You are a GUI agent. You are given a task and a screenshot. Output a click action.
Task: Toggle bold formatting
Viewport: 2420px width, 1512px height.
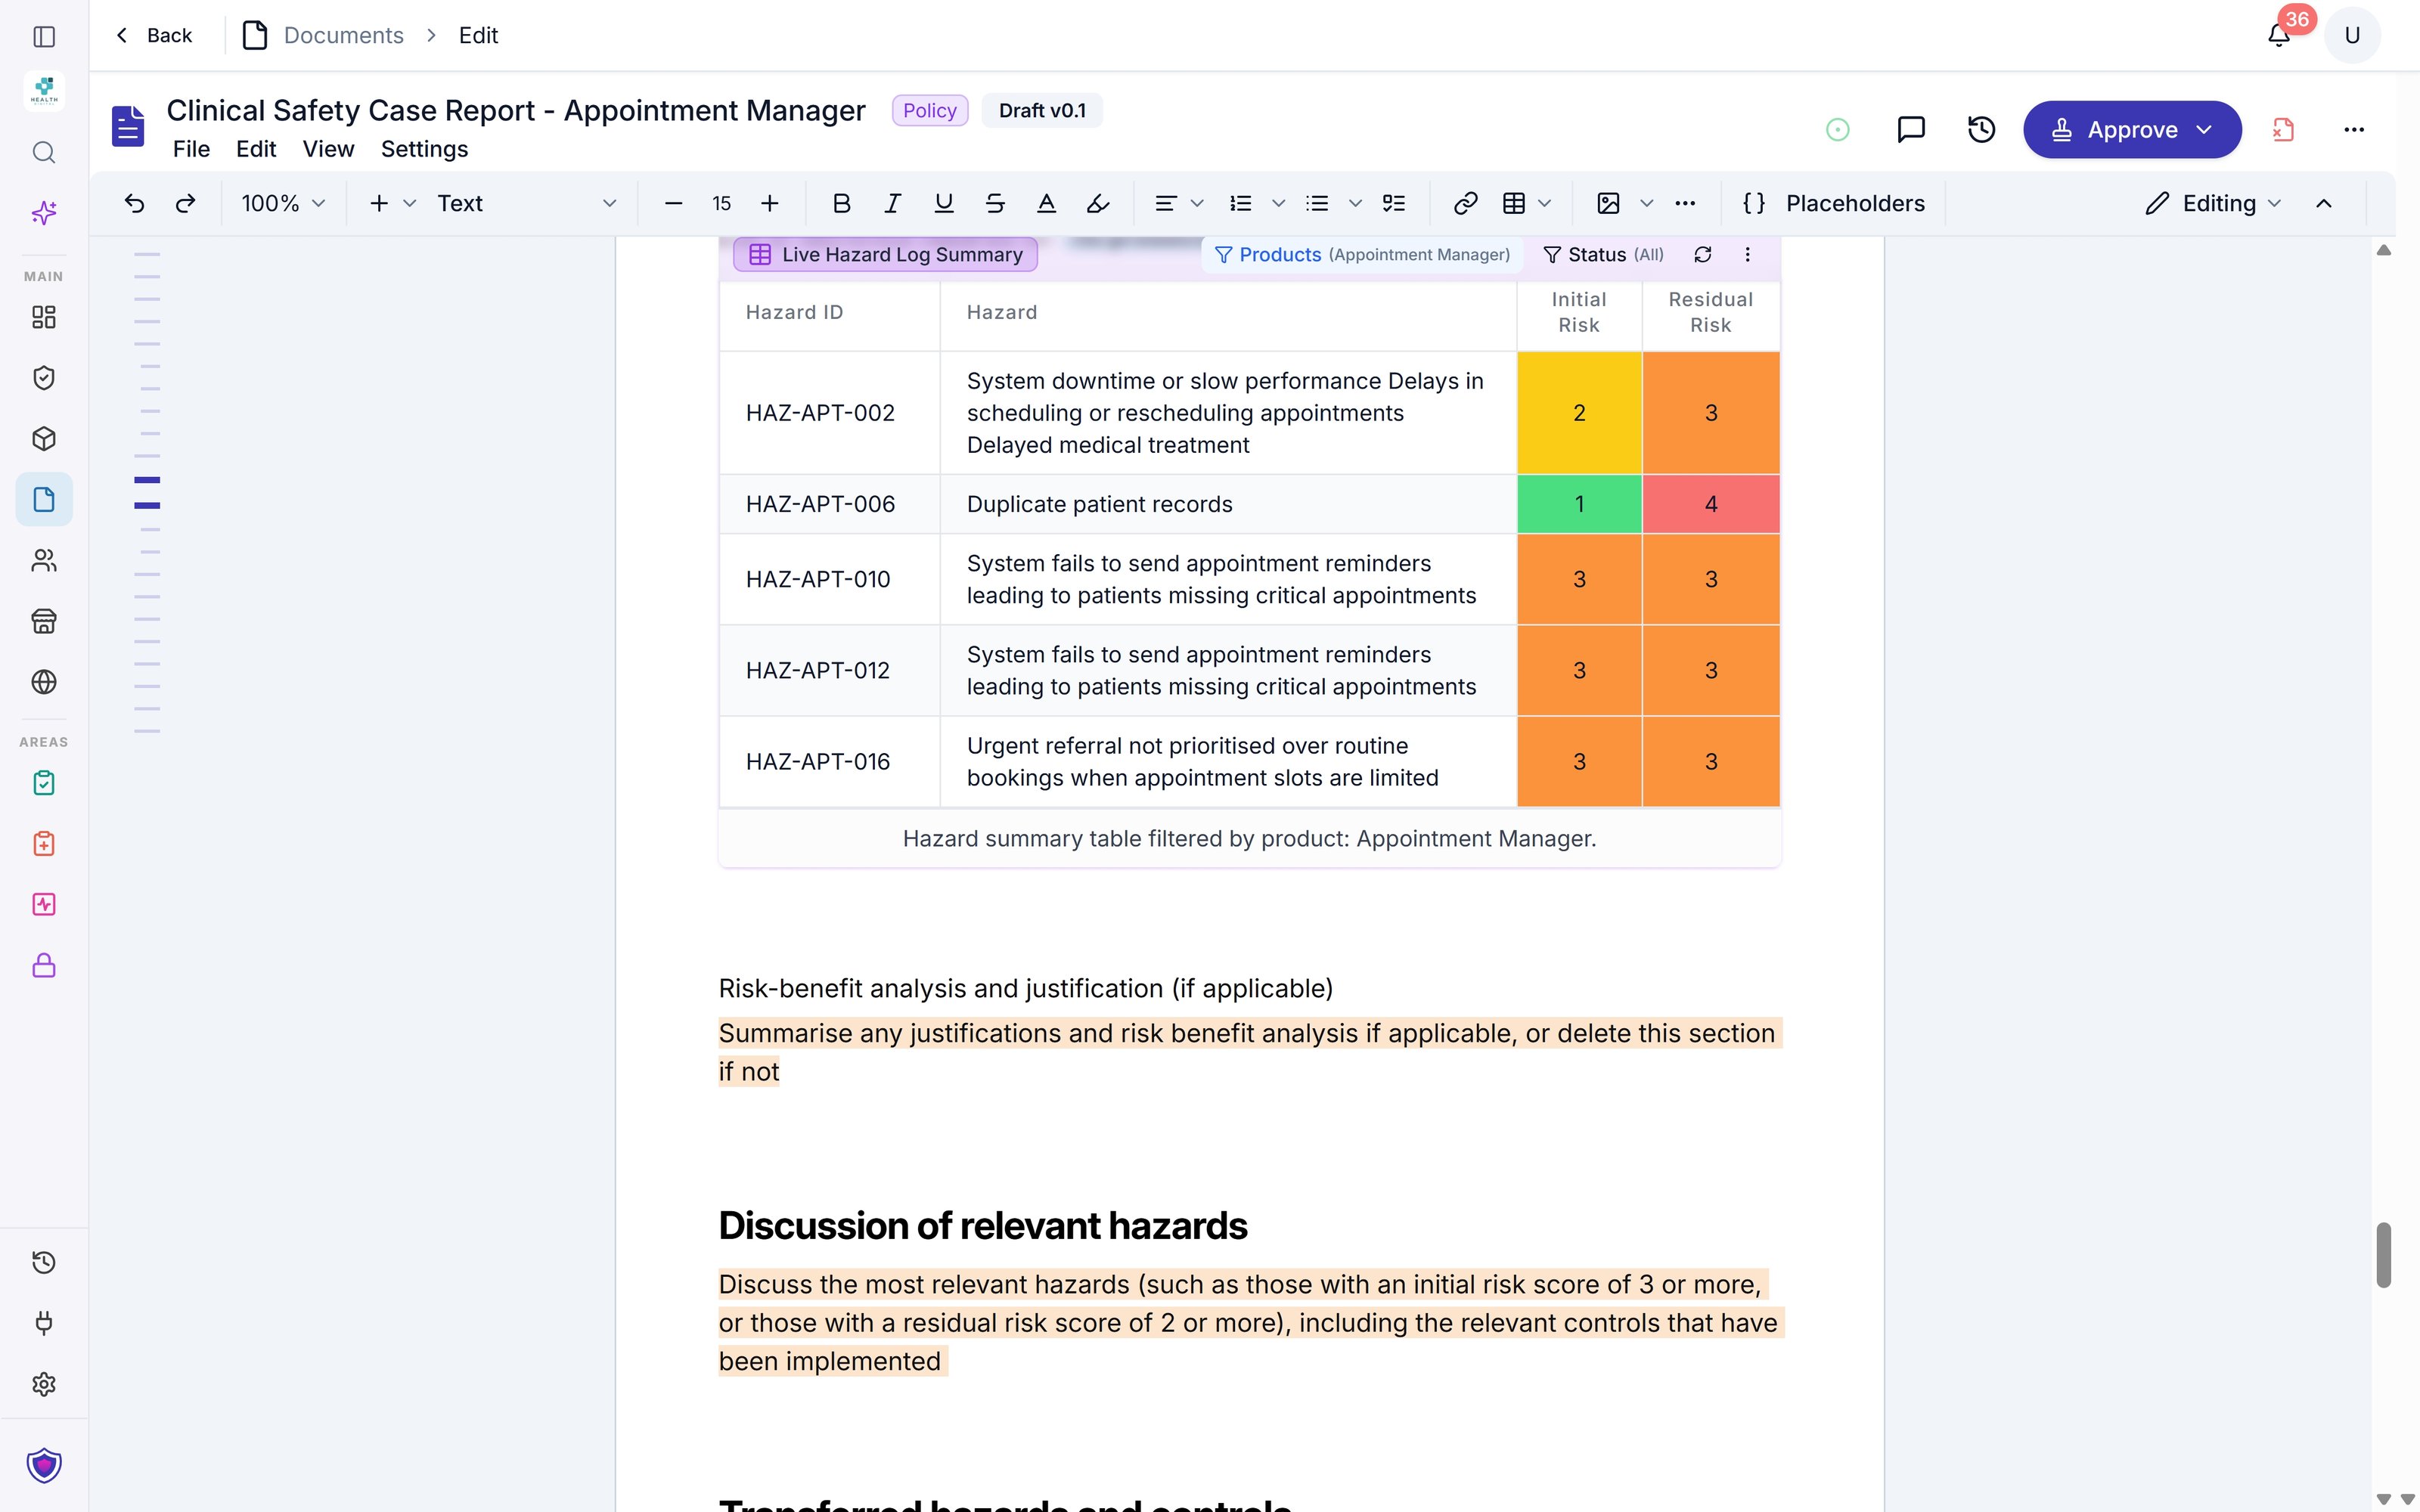coord(842,203)
